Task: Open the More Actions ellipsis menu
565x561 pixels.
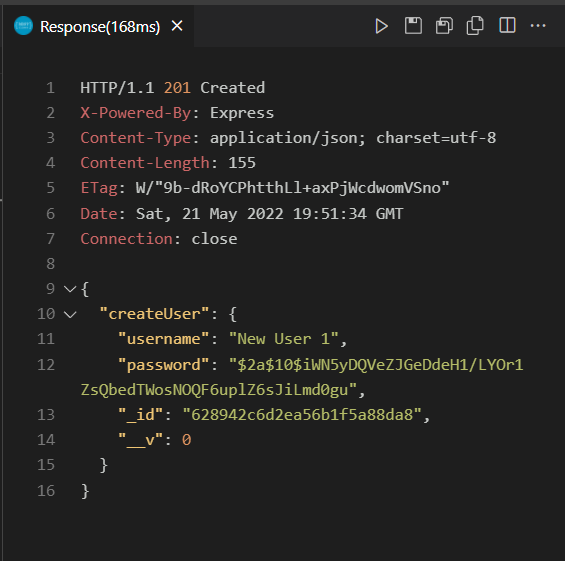Action: click(x=538, y=26)
